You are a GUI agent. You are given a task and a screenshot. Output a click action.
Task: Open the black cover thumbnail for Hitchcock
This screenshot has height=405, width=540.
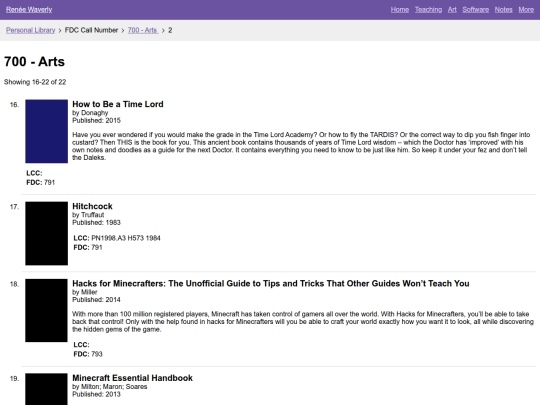(x=46, y=233)
